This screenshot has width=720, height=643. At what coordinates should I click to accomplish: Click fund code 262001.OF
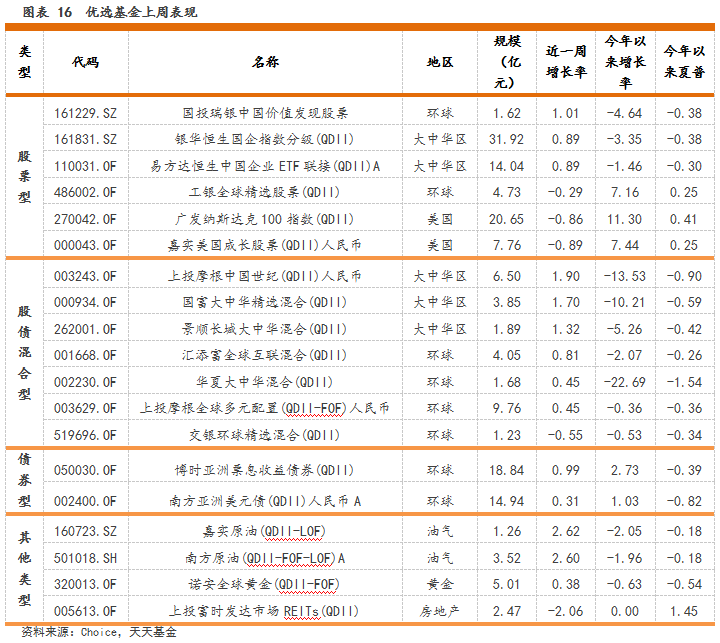tap(85, 329)
